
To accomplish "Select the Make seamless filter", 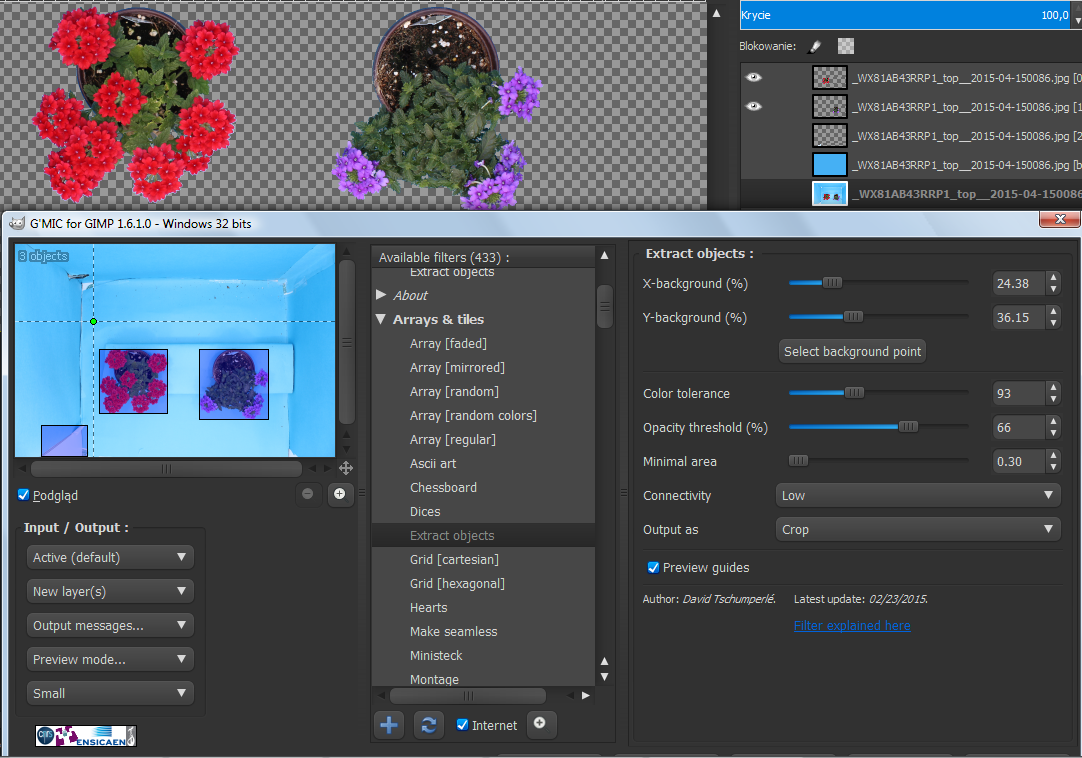I will point(453,632).
